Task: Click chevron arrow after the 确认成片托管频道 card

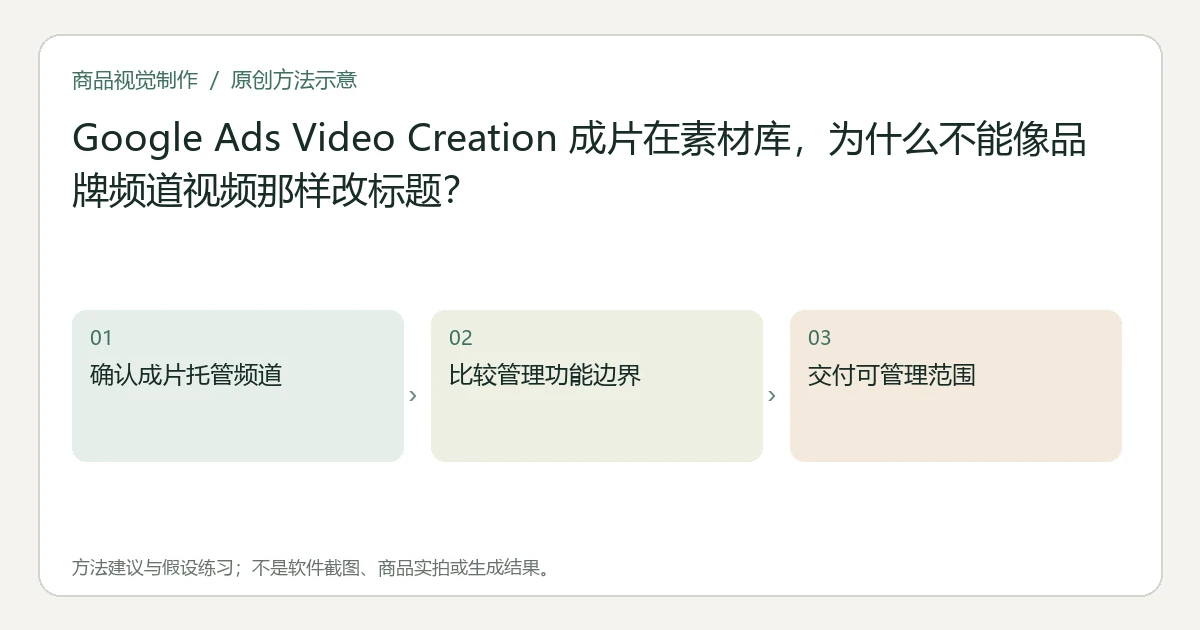Action: click(413, 396)
